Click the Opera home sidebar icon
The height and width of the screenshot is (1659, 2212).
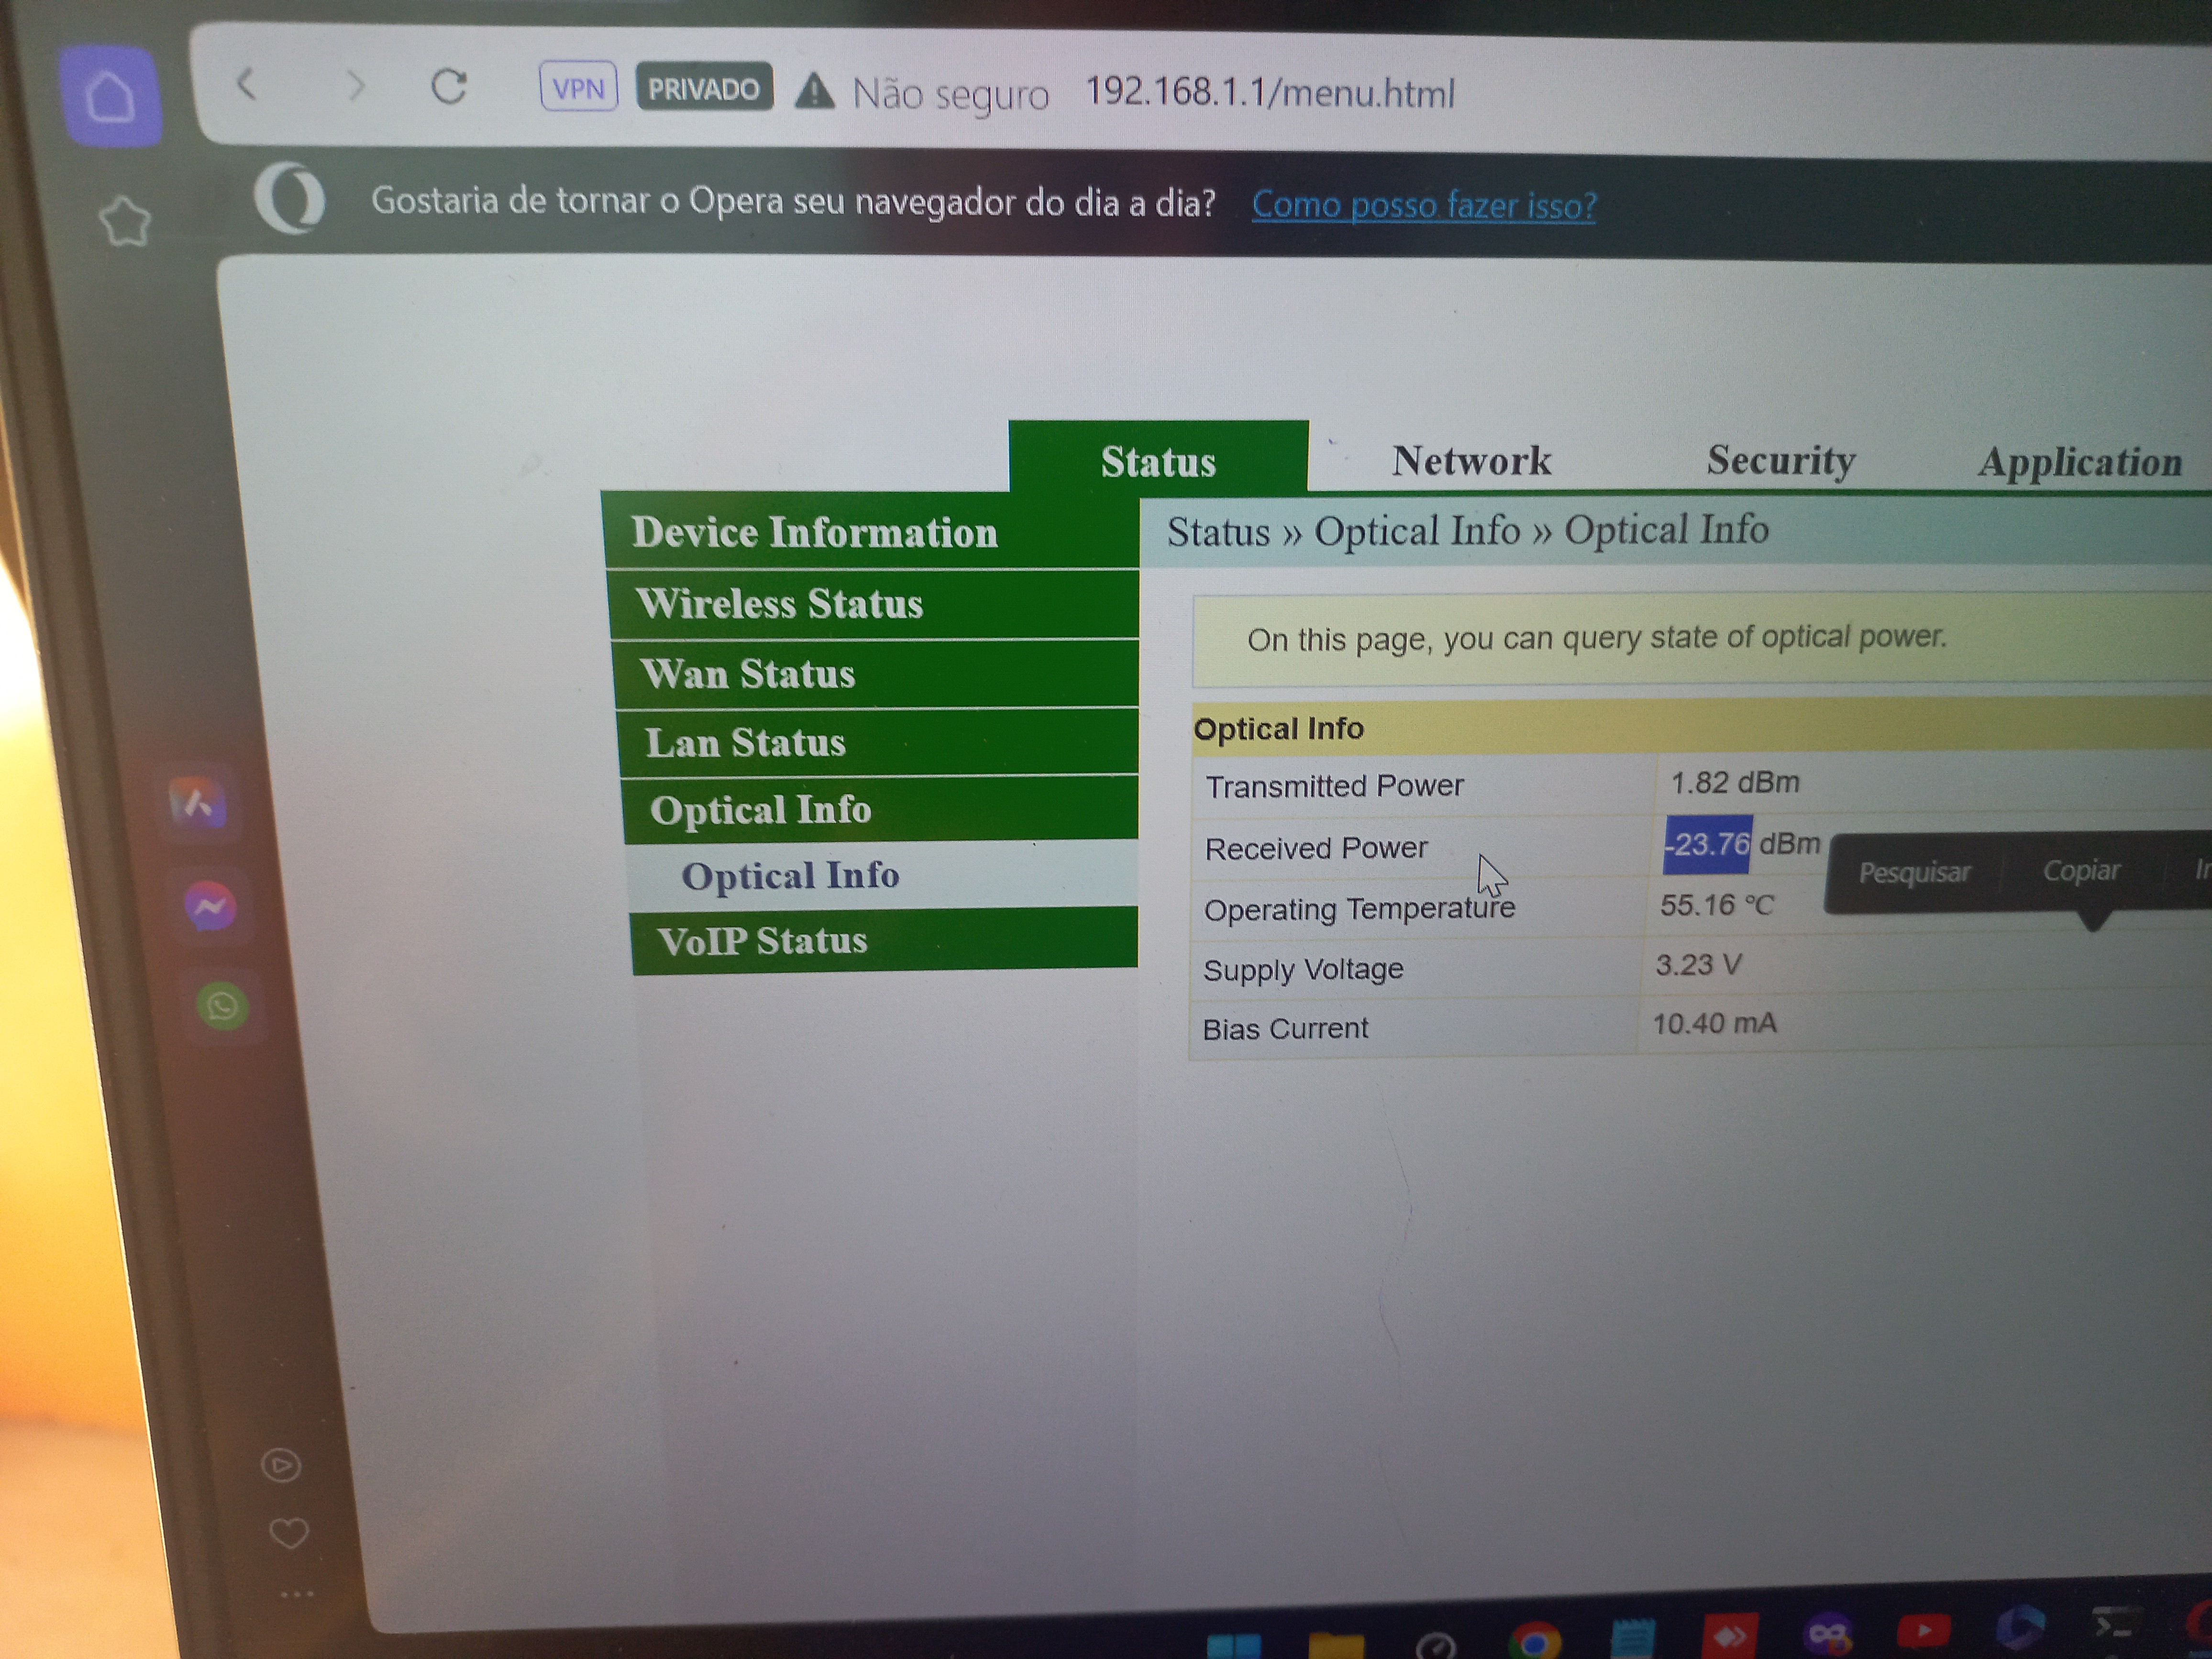tap(110, 97)
